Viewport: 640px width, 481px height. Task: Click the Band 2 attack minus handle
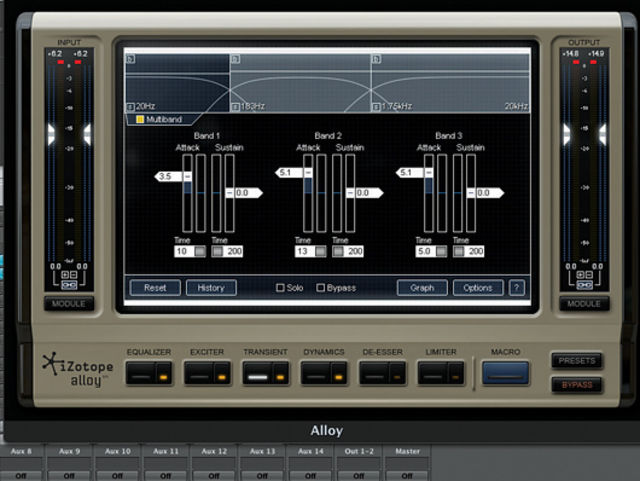tap(308, 173)
